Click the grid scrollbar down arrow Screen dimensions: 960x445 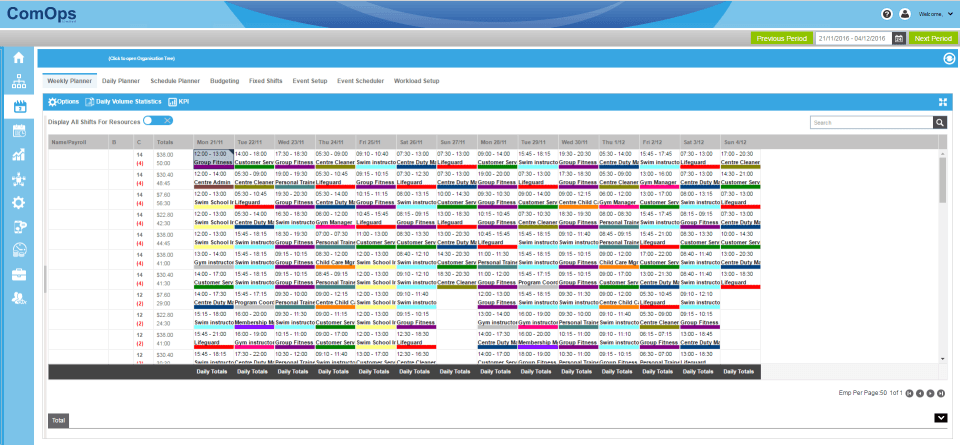pyautogui.click(x=943, y=359)
